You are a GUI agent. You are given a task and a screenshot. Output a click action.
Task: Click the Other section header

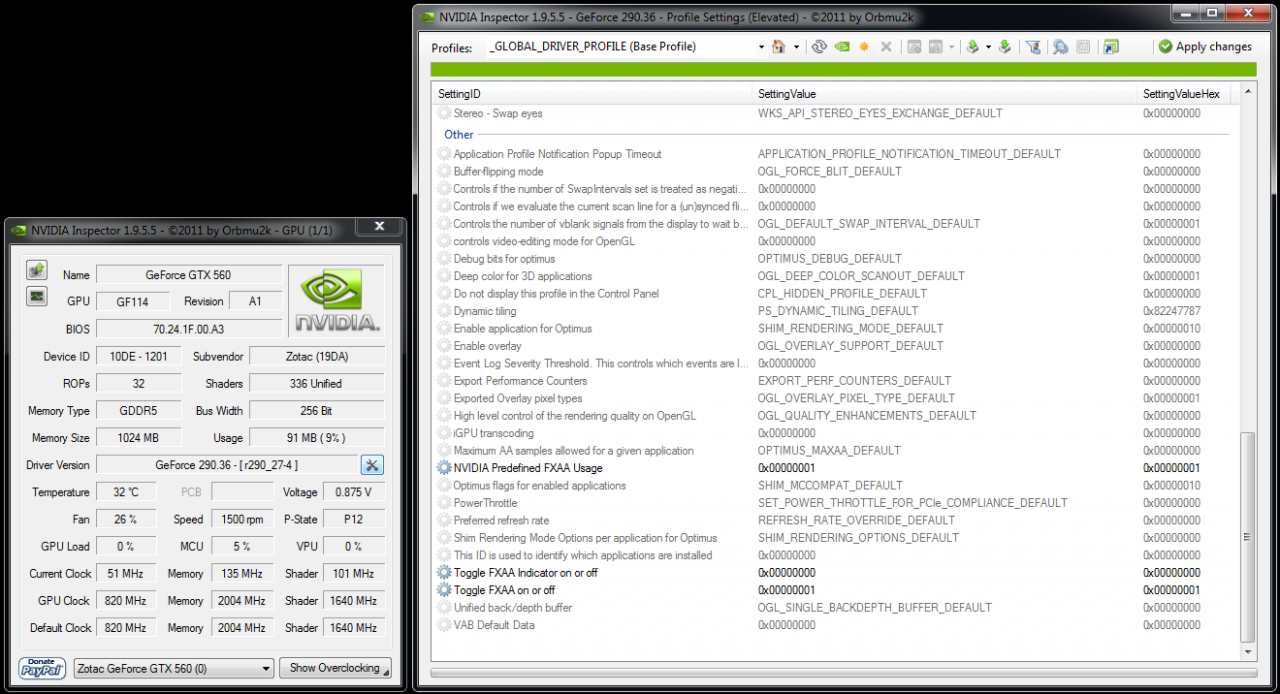tap(459, 134)
